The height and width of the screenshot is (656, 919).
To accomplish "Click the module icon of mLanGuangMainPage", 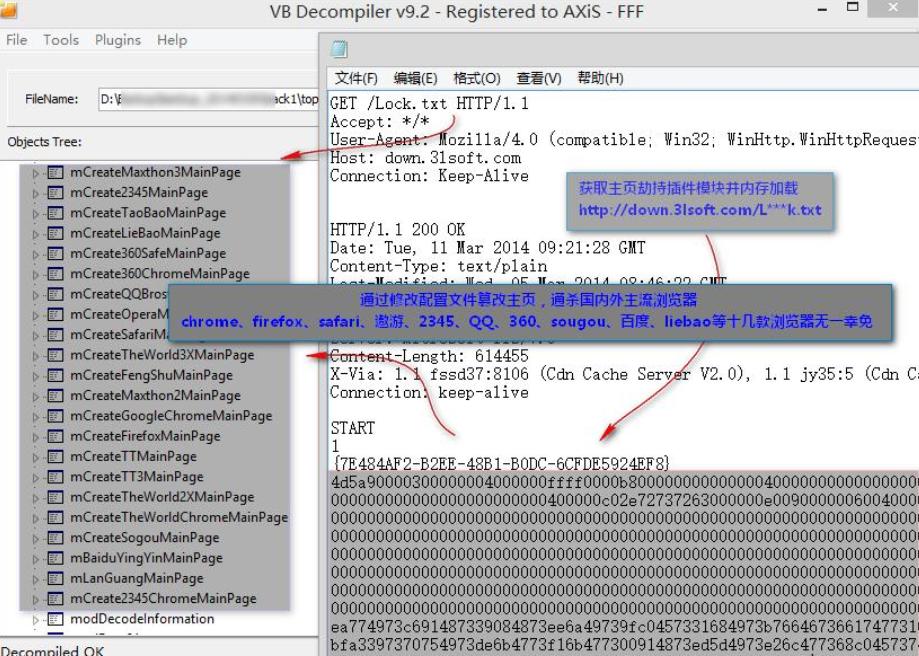I will [x=55, y=578].
